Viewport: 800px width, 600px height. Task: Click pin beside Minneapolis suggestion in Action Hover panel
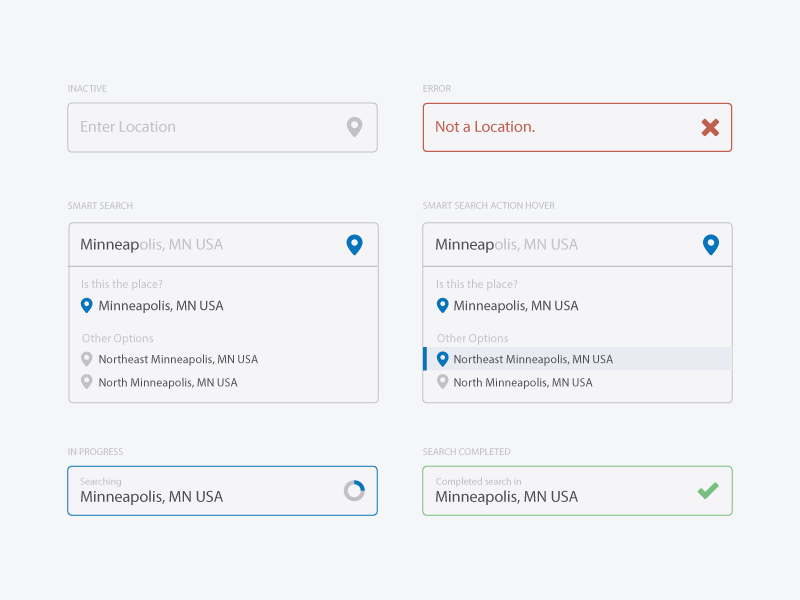point(442,306)
